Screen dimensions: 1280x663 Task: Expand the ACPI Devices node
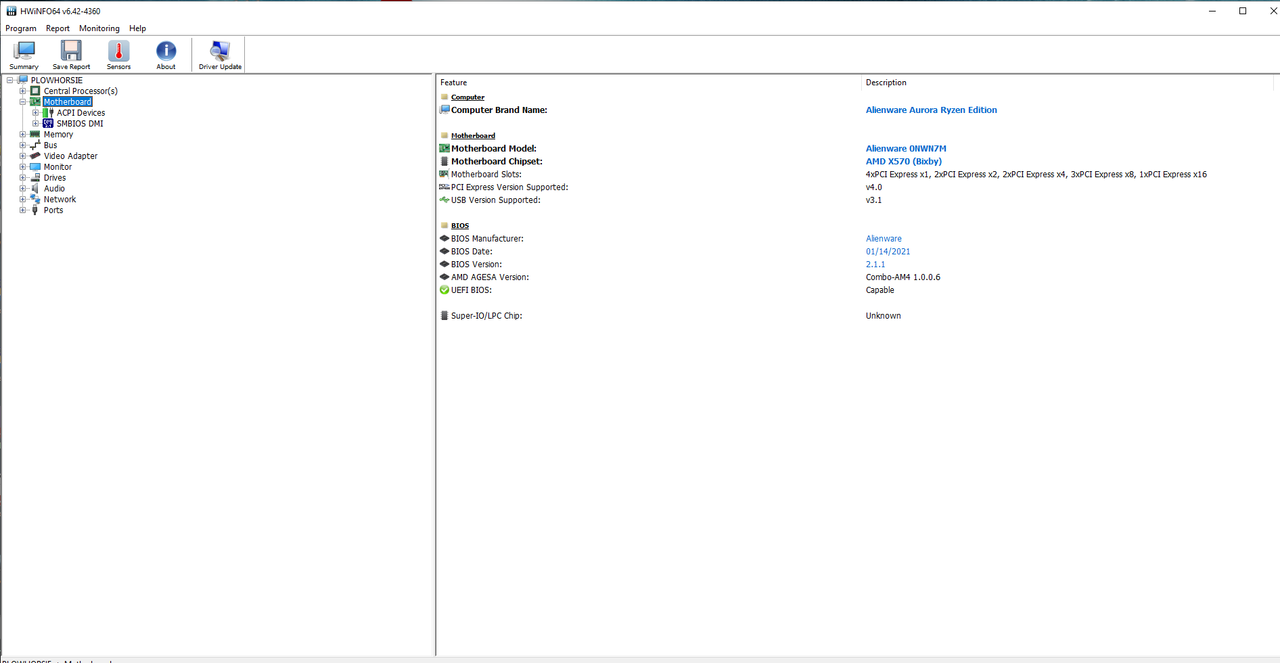35,113
